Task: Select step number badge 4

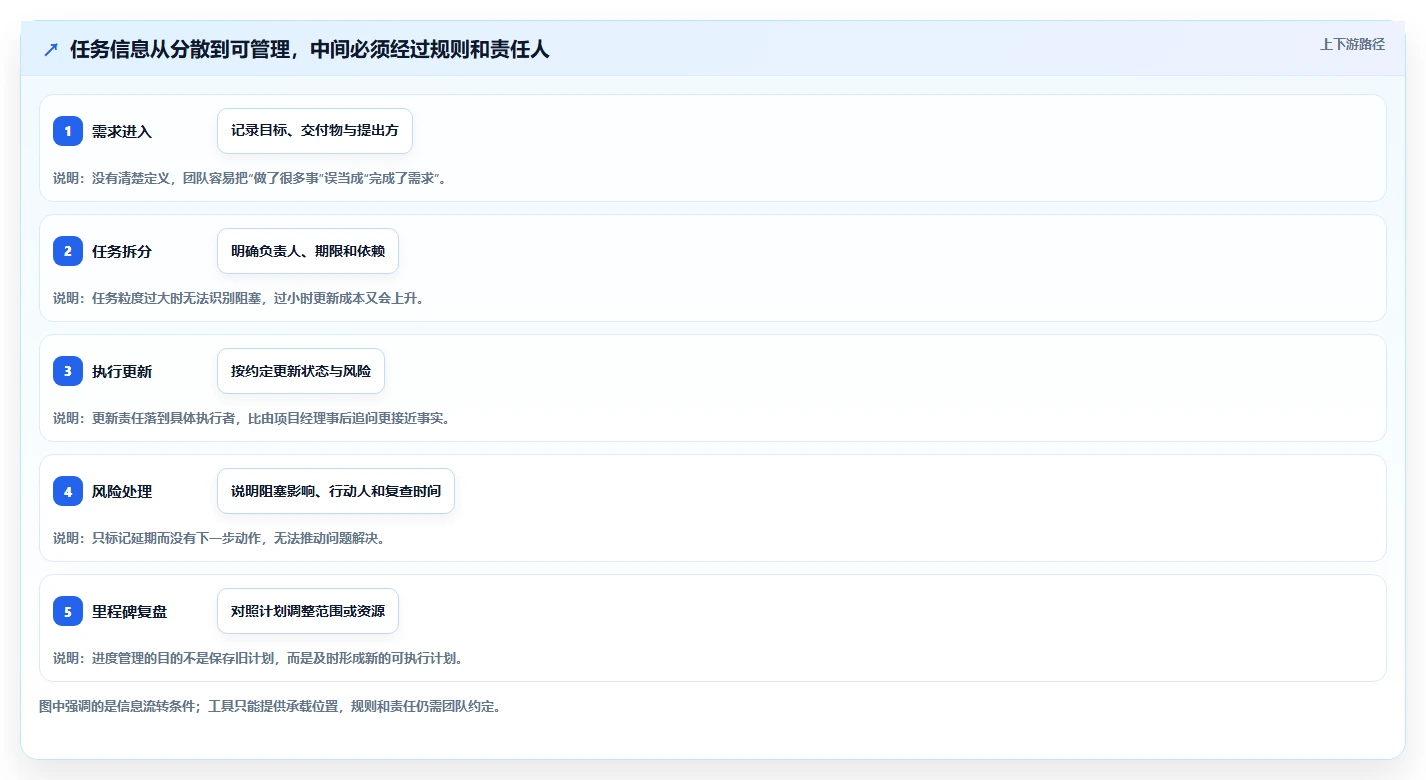Action: [x=68, y=491]
